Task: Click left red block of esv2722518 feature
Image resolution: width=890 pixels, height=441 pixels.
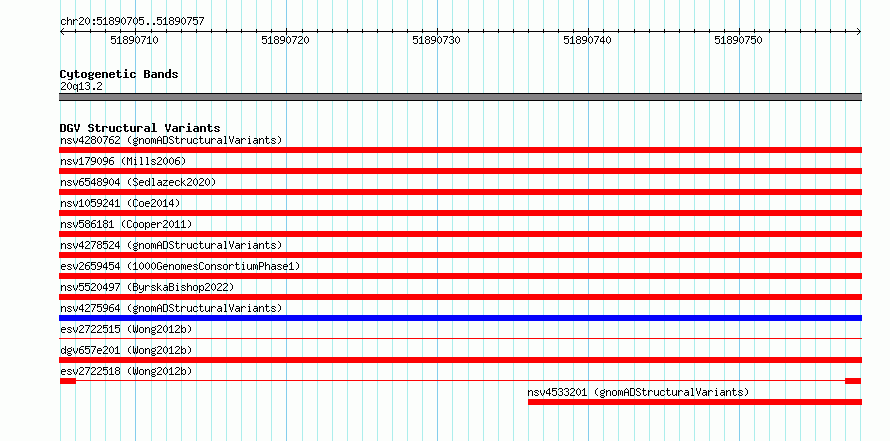Action: click(68, 381)
